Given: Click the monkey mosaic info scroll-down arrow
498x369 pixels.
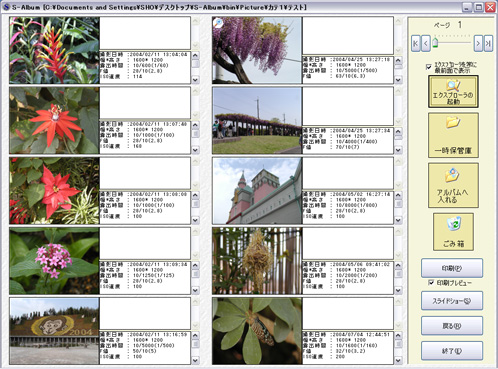Looking at the screenshot, I should [x=195, y=360].
